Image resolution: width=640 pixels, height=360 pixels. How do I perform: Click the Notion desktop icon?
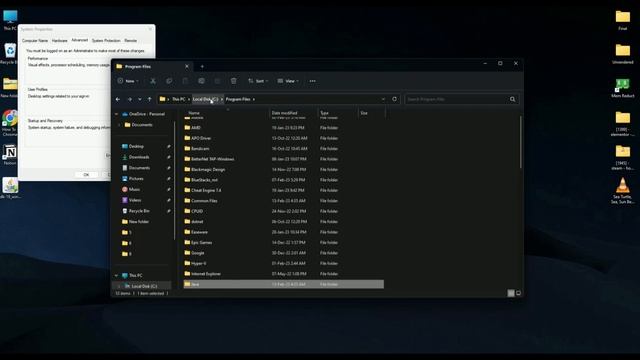coord(10,155)
